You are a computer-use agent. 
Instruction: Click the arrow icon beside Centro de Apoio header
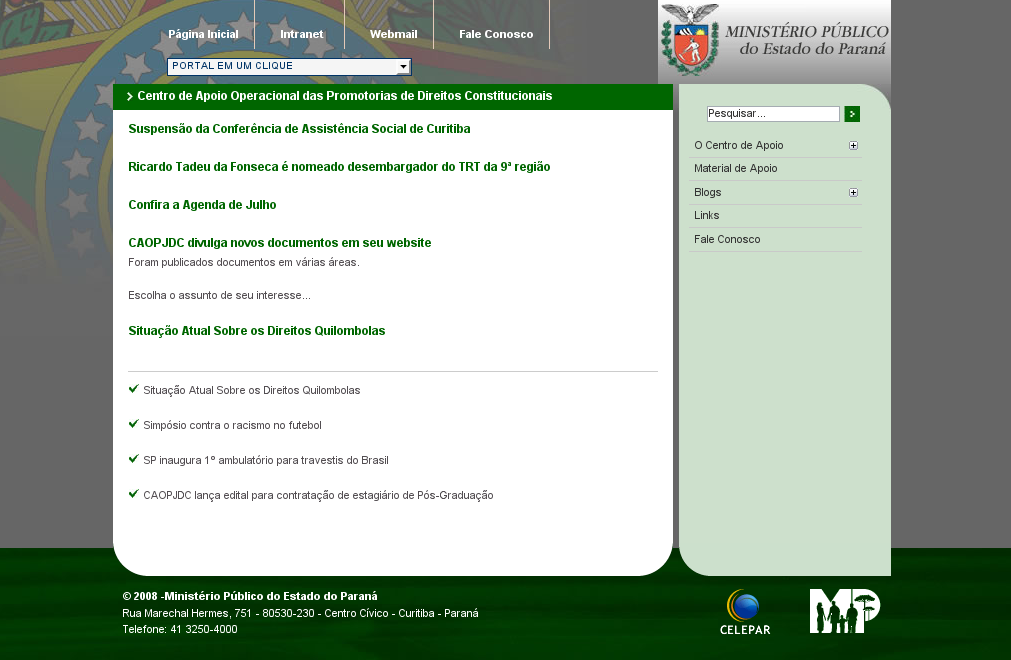(x=130, y=97)
